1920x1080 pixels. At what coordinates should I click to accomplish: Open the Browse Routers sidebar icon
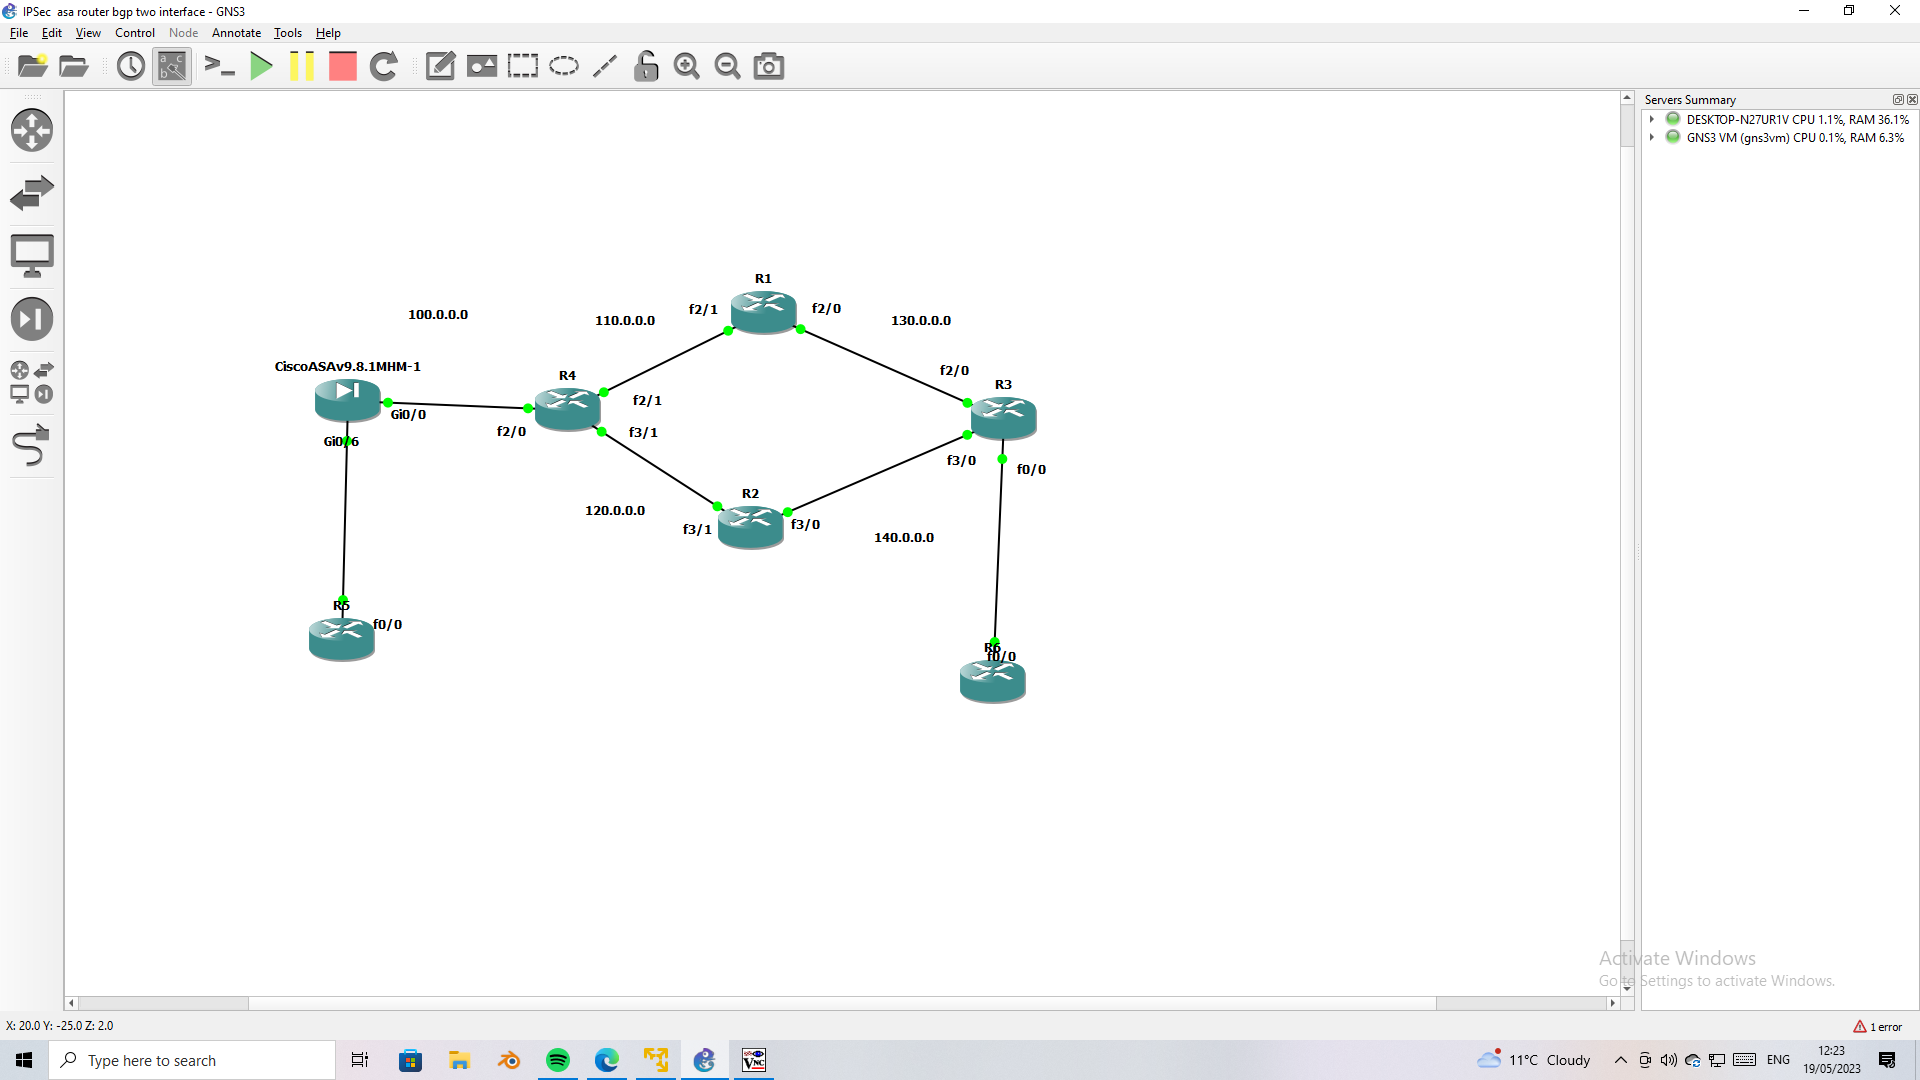(32, 130)
